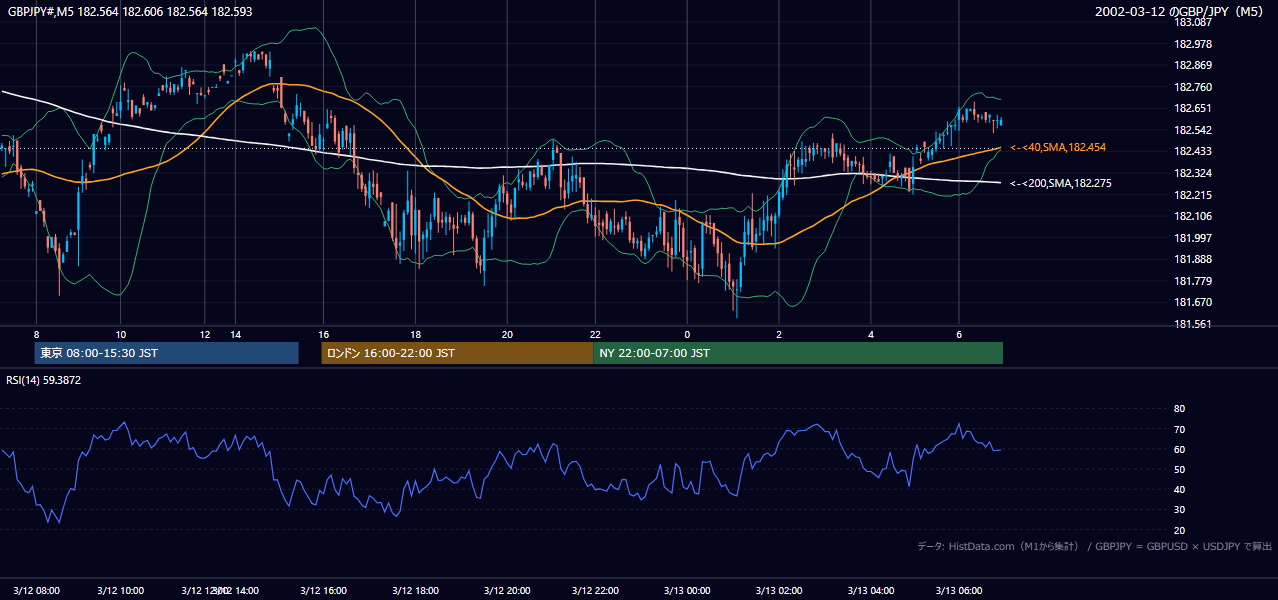Click the 3/12 10:00 bottom time label

[x=120, y=590]
